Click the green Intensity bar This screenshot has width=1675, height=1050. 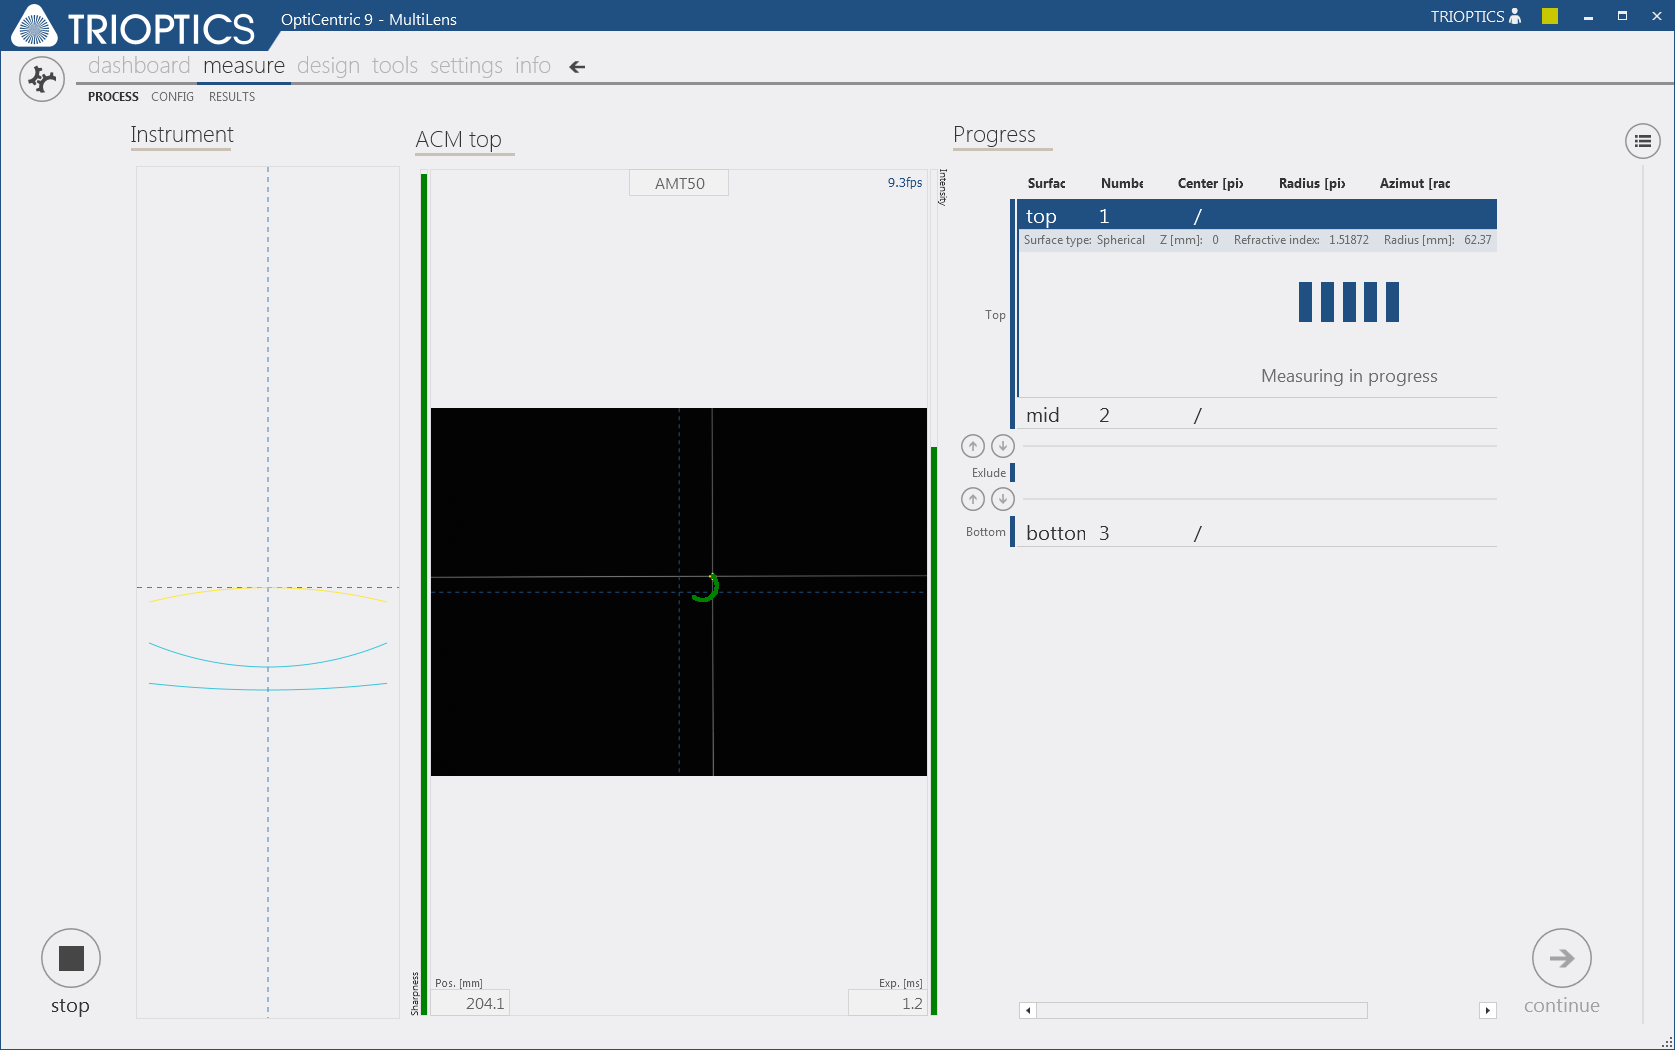pos(934,731)
